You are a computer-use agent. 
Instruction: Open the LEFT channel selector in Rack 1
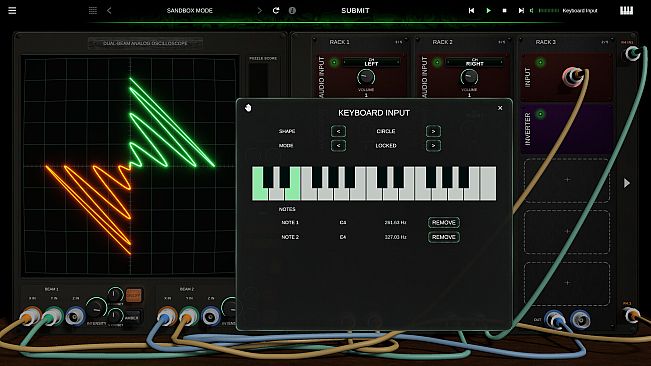coord(371,62)
